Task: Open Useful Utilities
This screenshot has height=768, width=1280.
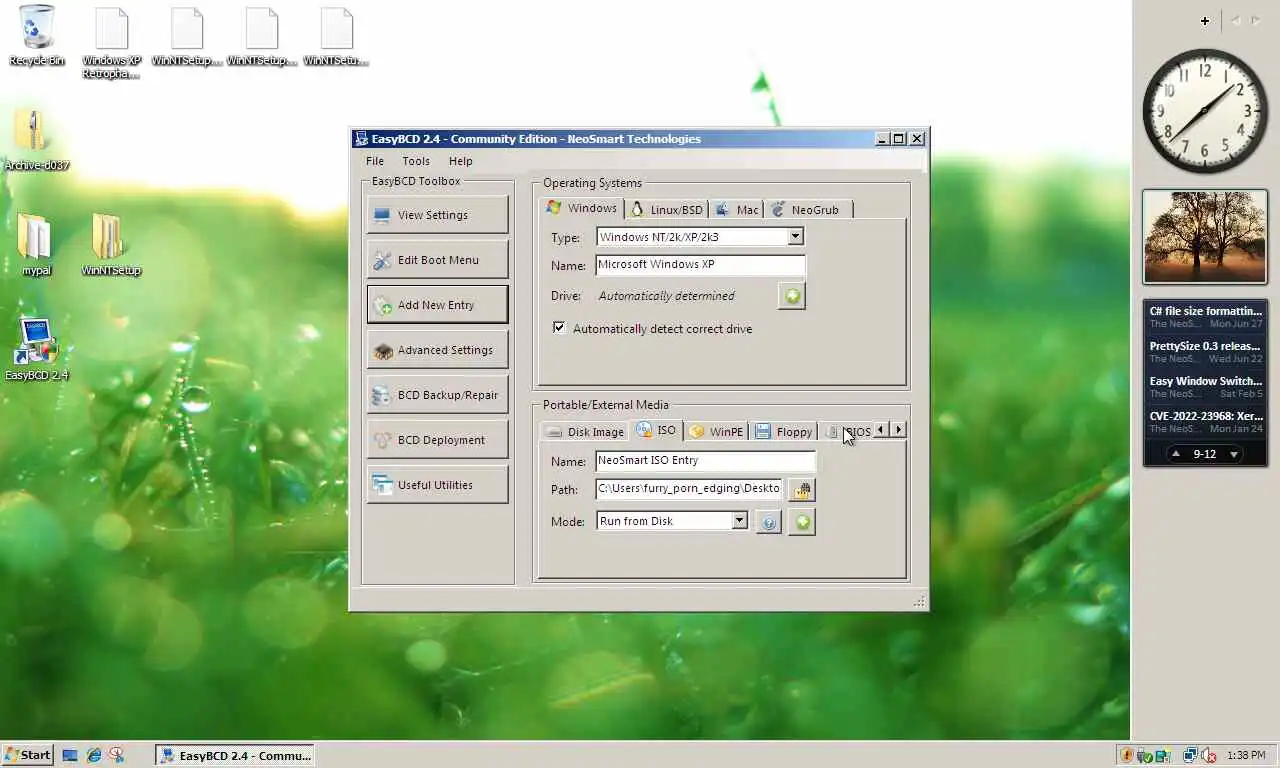Action: pyautogui.click(x=438, y=485)
